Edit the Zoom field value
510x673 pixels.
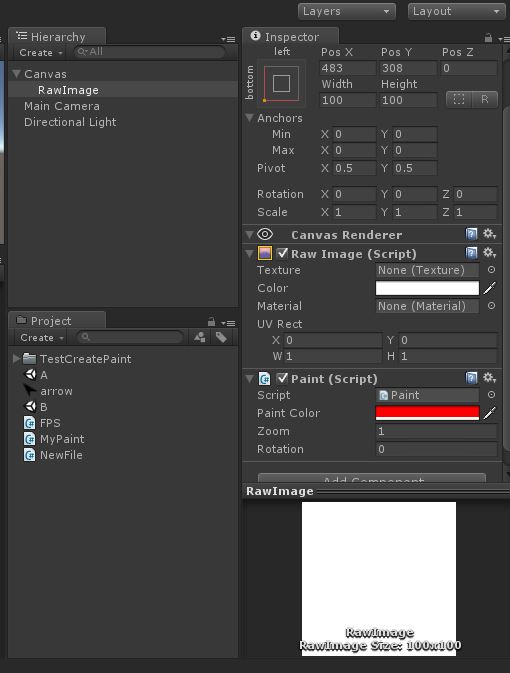click(x=437, y=431)
